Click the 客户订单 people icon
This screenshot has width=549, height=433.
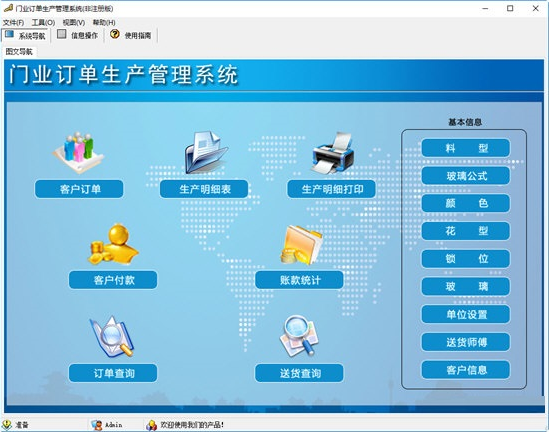[x=78, y=152]
